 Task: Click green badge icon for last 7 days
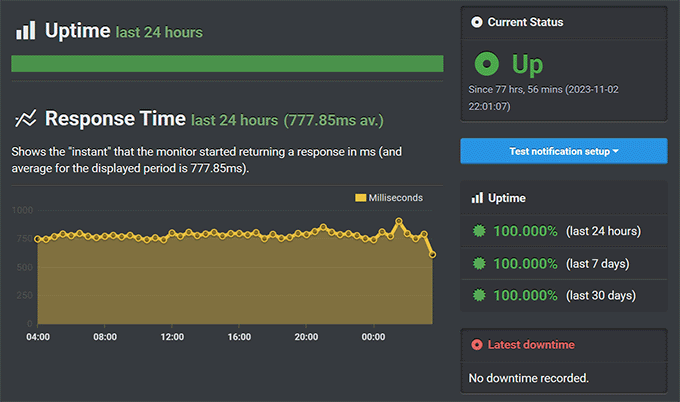click(x=480, y=264)
